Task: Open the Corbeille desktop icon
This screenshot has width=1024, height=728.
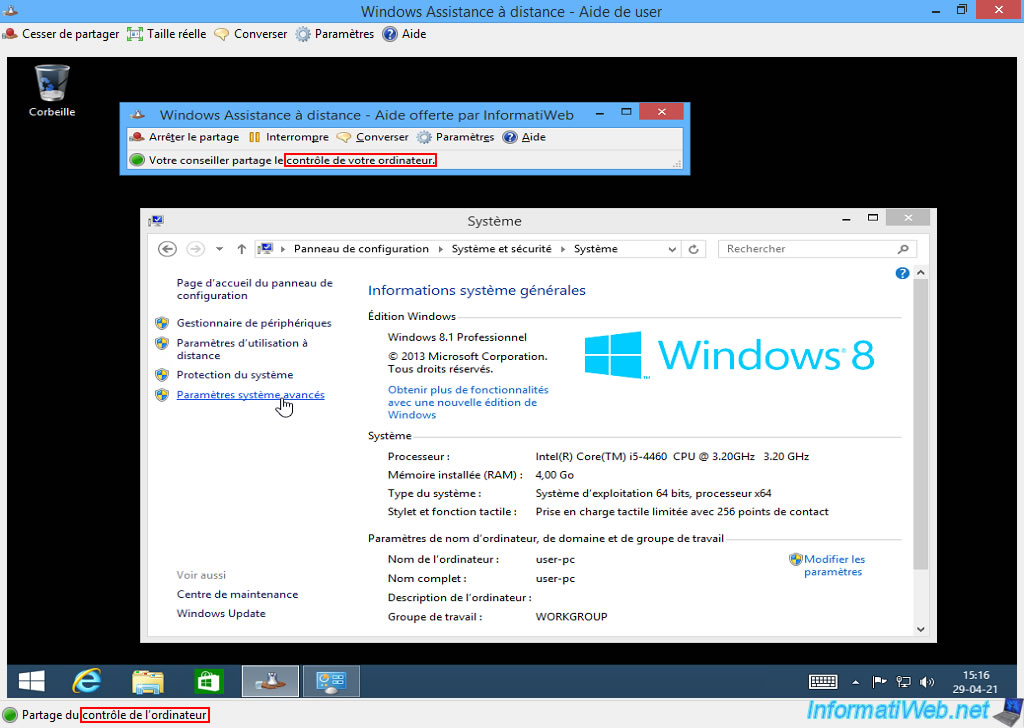Action: click(x=52, y=91)
